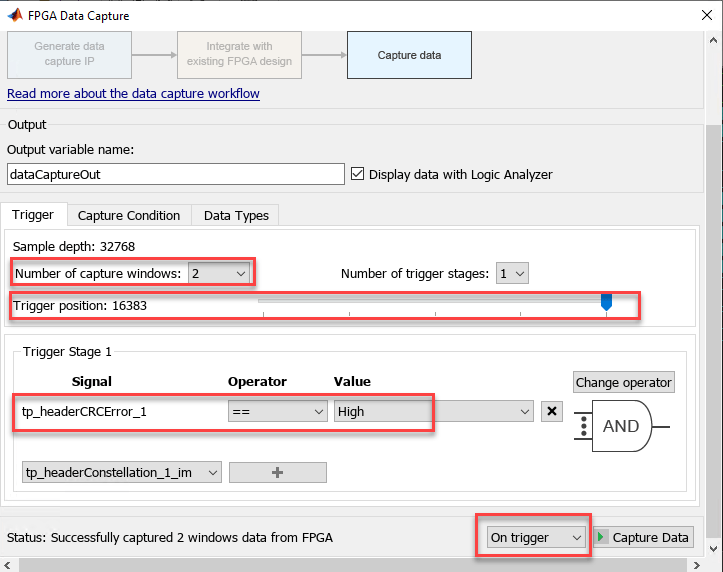Open the High value dropdown
Image resolution: width=723 pixels, height=572 pixels.
click(433, 411)
